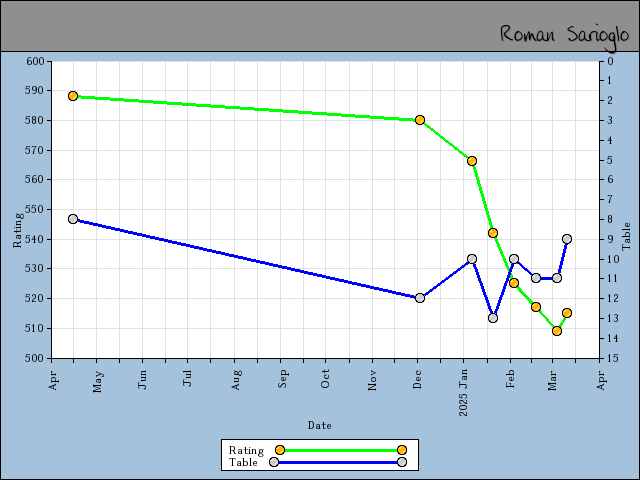Click the 'Date' x-axis title

pyautogui.click(x=320, y=426)
